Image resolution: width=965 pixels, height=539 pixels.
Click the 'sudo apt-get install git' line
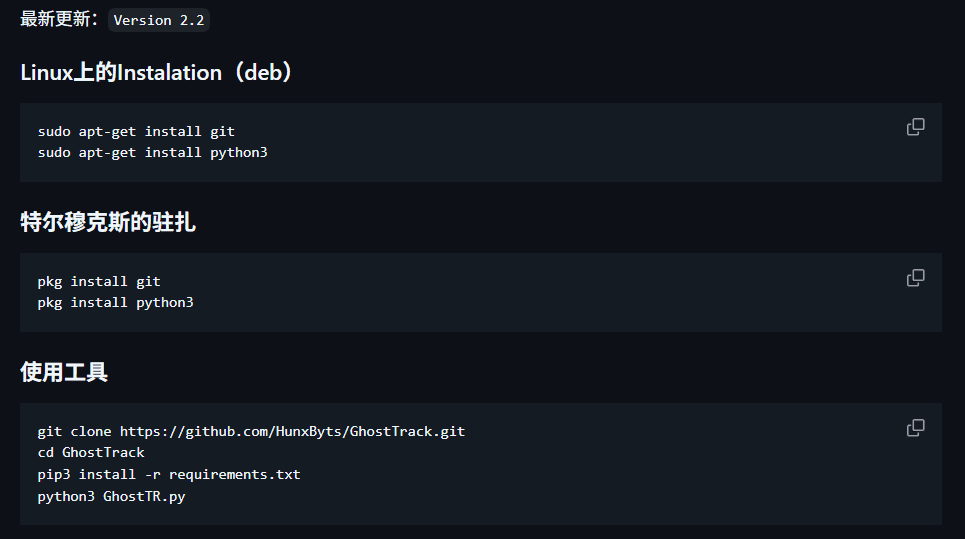point(136,131)
